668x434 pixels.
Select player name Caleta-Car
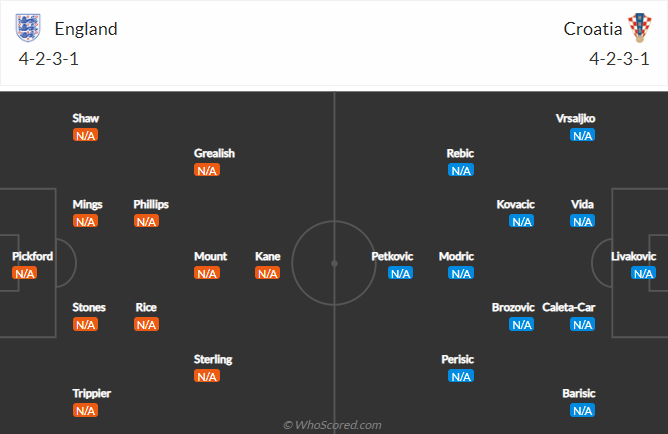point(568,307)
